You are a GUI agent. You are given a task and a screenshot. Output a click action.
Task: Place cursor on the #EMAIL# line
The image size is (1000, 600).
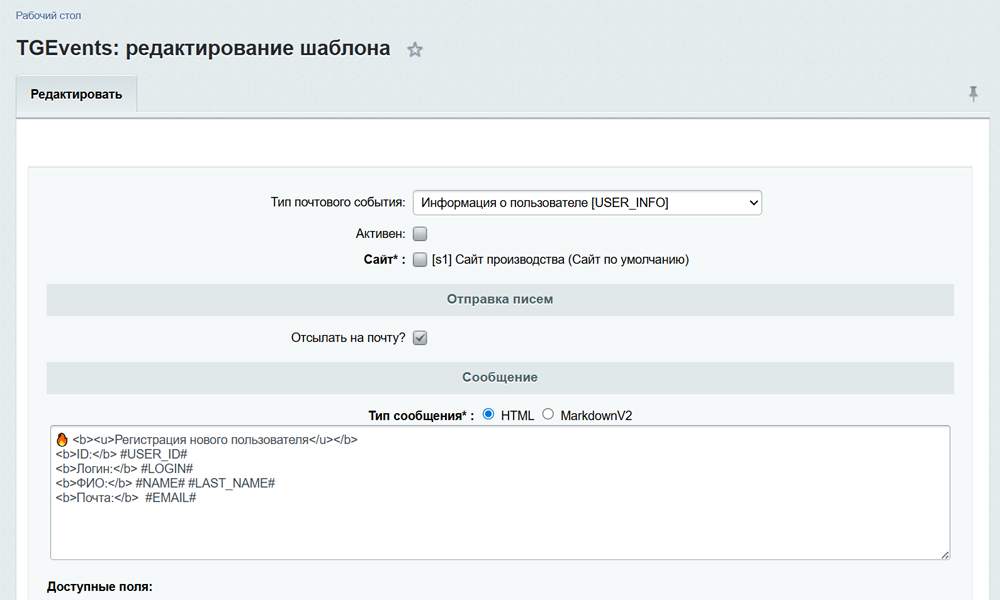point(170,498)
